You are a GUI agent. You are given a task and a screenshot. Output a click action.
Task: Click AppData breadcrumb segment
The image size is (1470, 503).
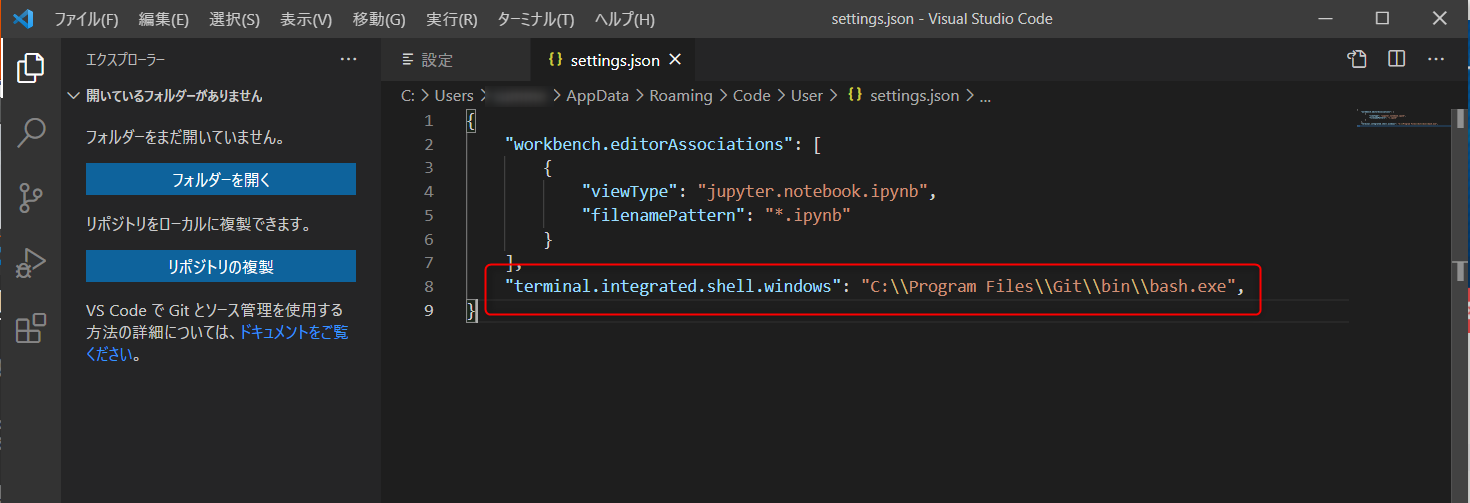click(x=598, y=96)
